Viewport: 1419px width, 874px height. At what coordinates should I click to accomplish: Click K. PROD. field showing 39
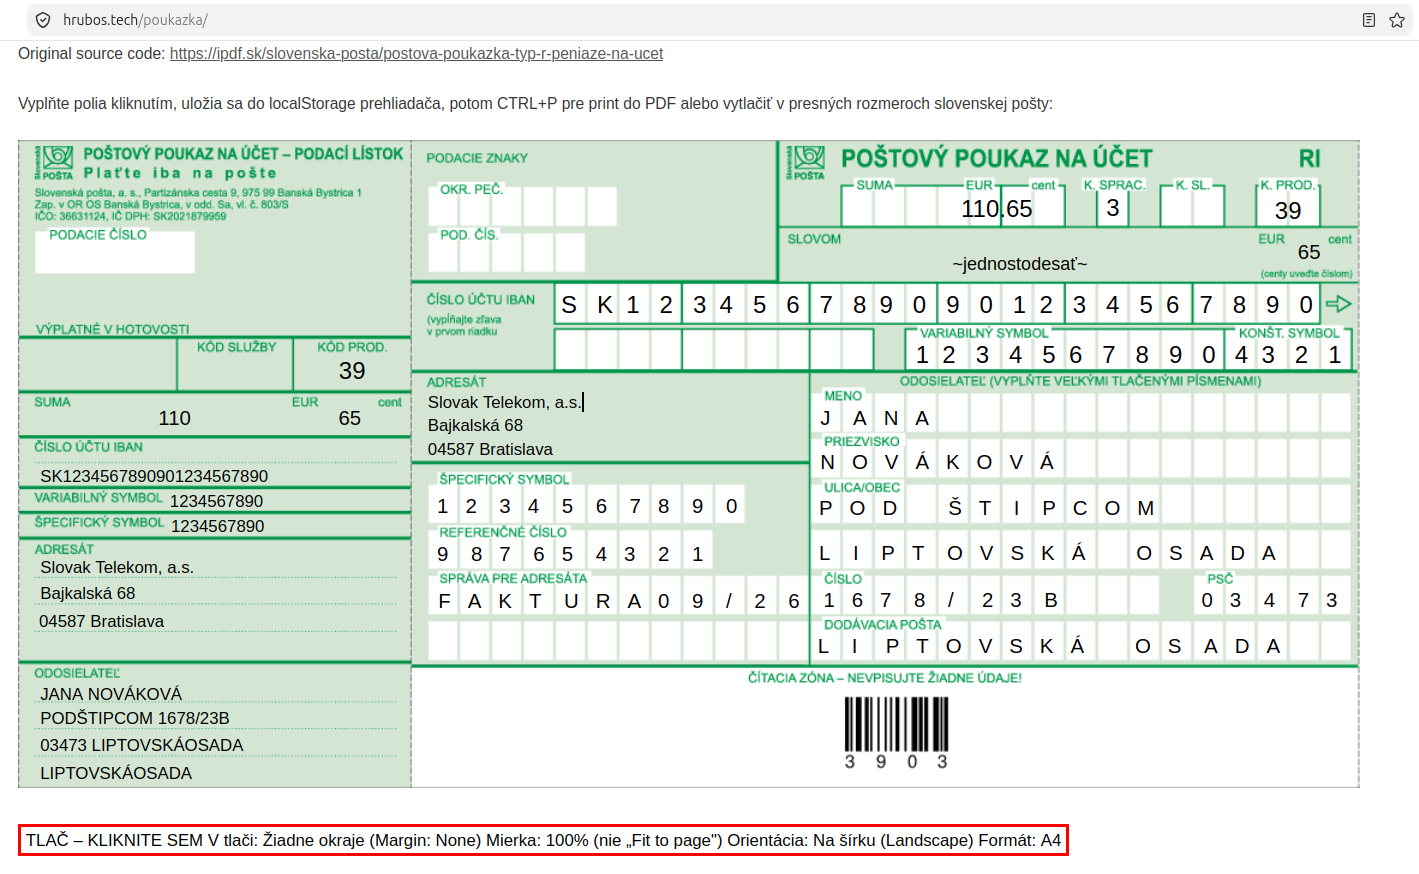click(1288, 209)
